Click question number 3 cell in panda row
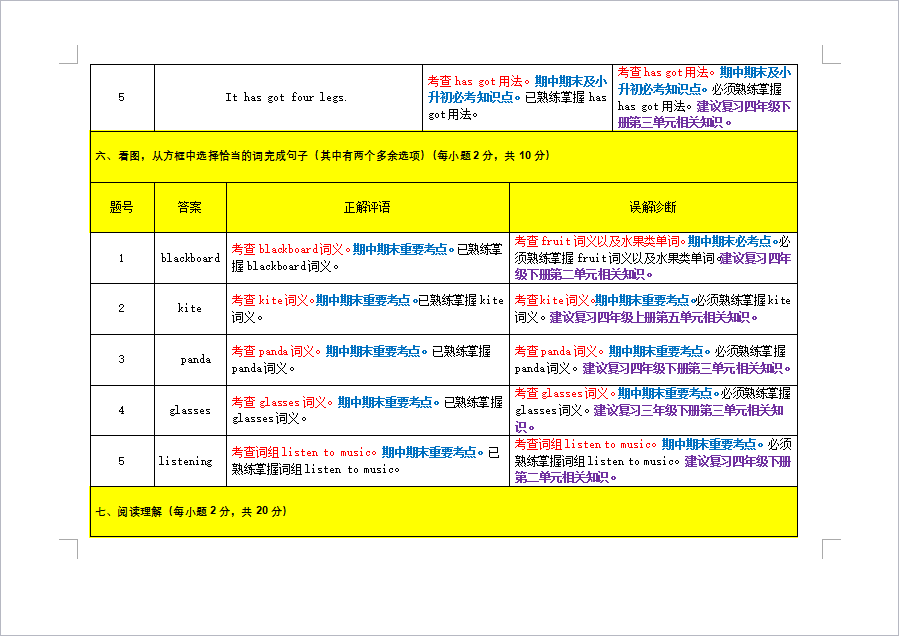 121,359
